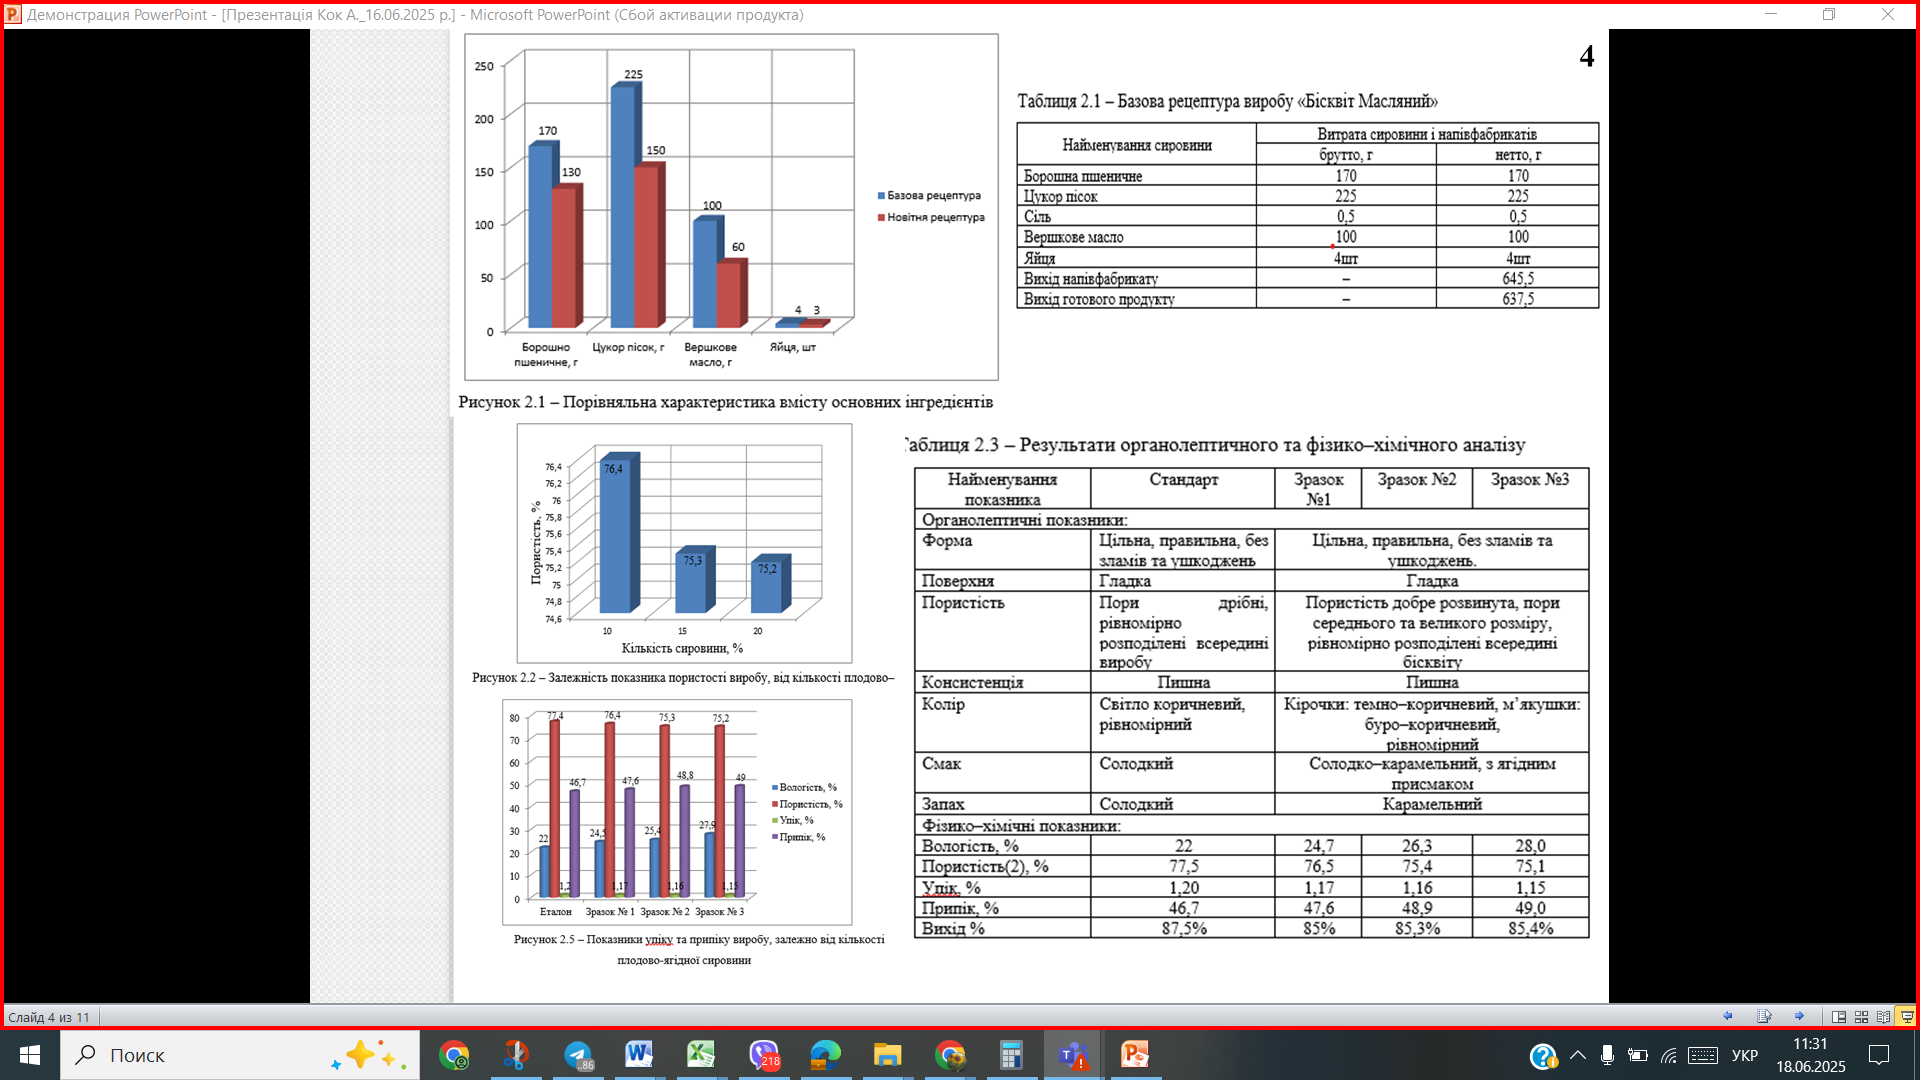The width and height of the screenshot is (1920, 1080).
Task: Open Microsoft Teams in taskbar
Action: tap(1073, 1055)
